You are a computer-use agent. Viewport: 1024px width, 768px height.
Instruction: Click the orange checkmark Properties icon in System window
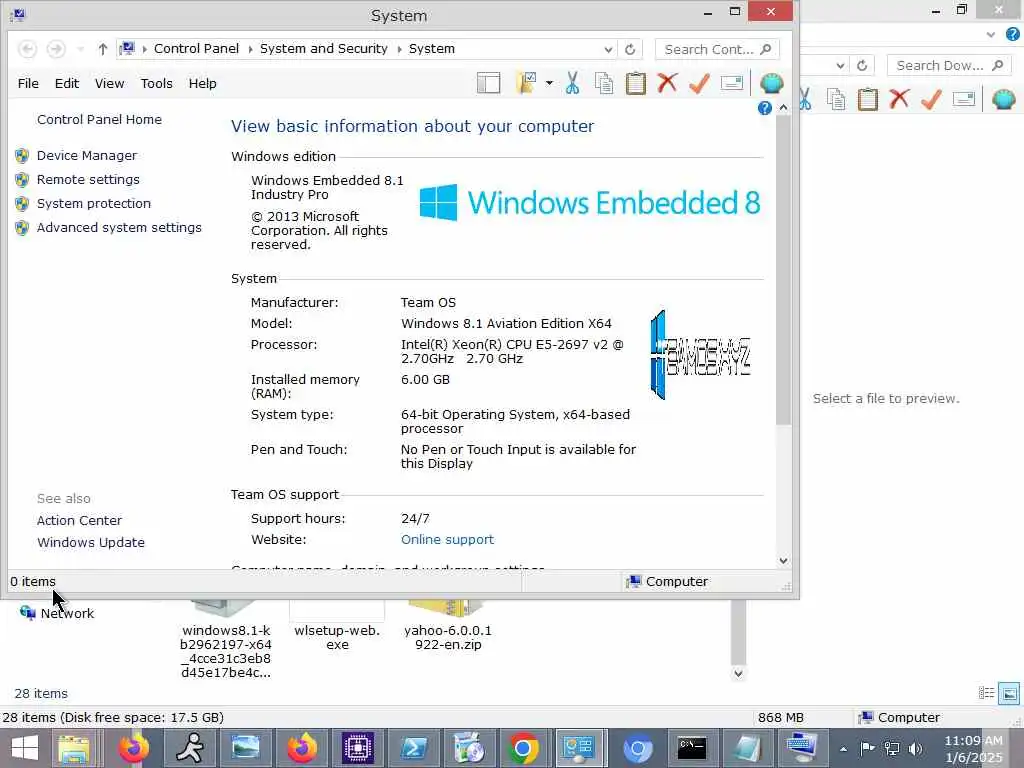[699, 84]
